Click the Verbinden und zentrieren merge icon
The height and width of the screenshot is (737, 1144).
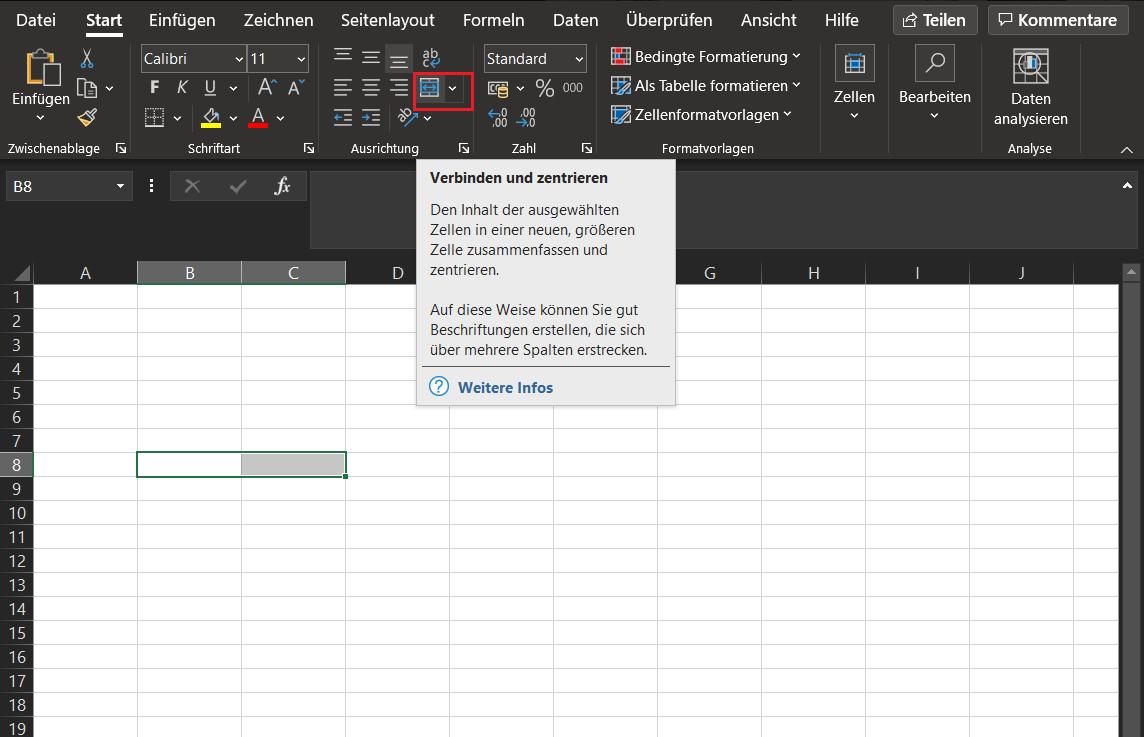pyautogui.click(x=430, y=88)
